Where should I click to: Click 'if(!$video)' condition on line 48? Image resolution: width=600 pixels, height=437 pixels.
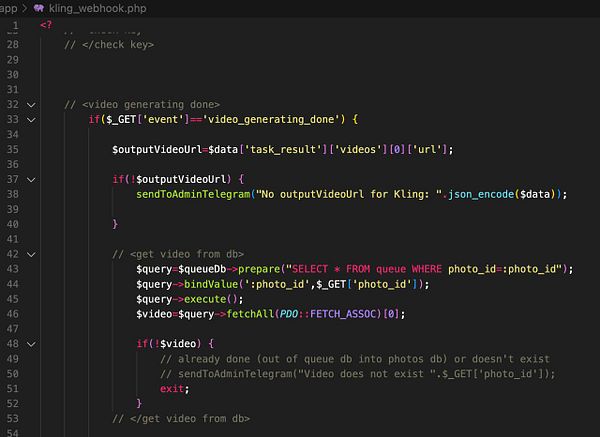point(169,344)
